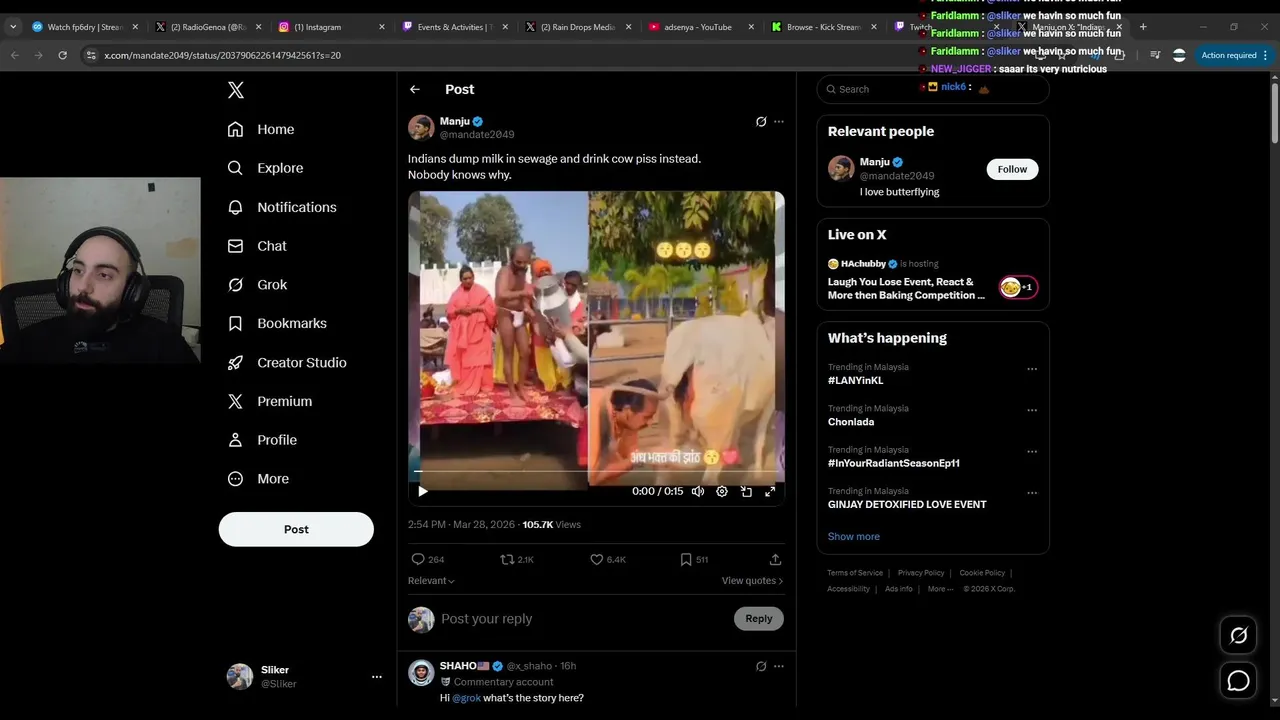Open options for #LANYinKL trend
This screenshot has width=1280, height=720.
pyautogui.click(x=1032, y=369)
